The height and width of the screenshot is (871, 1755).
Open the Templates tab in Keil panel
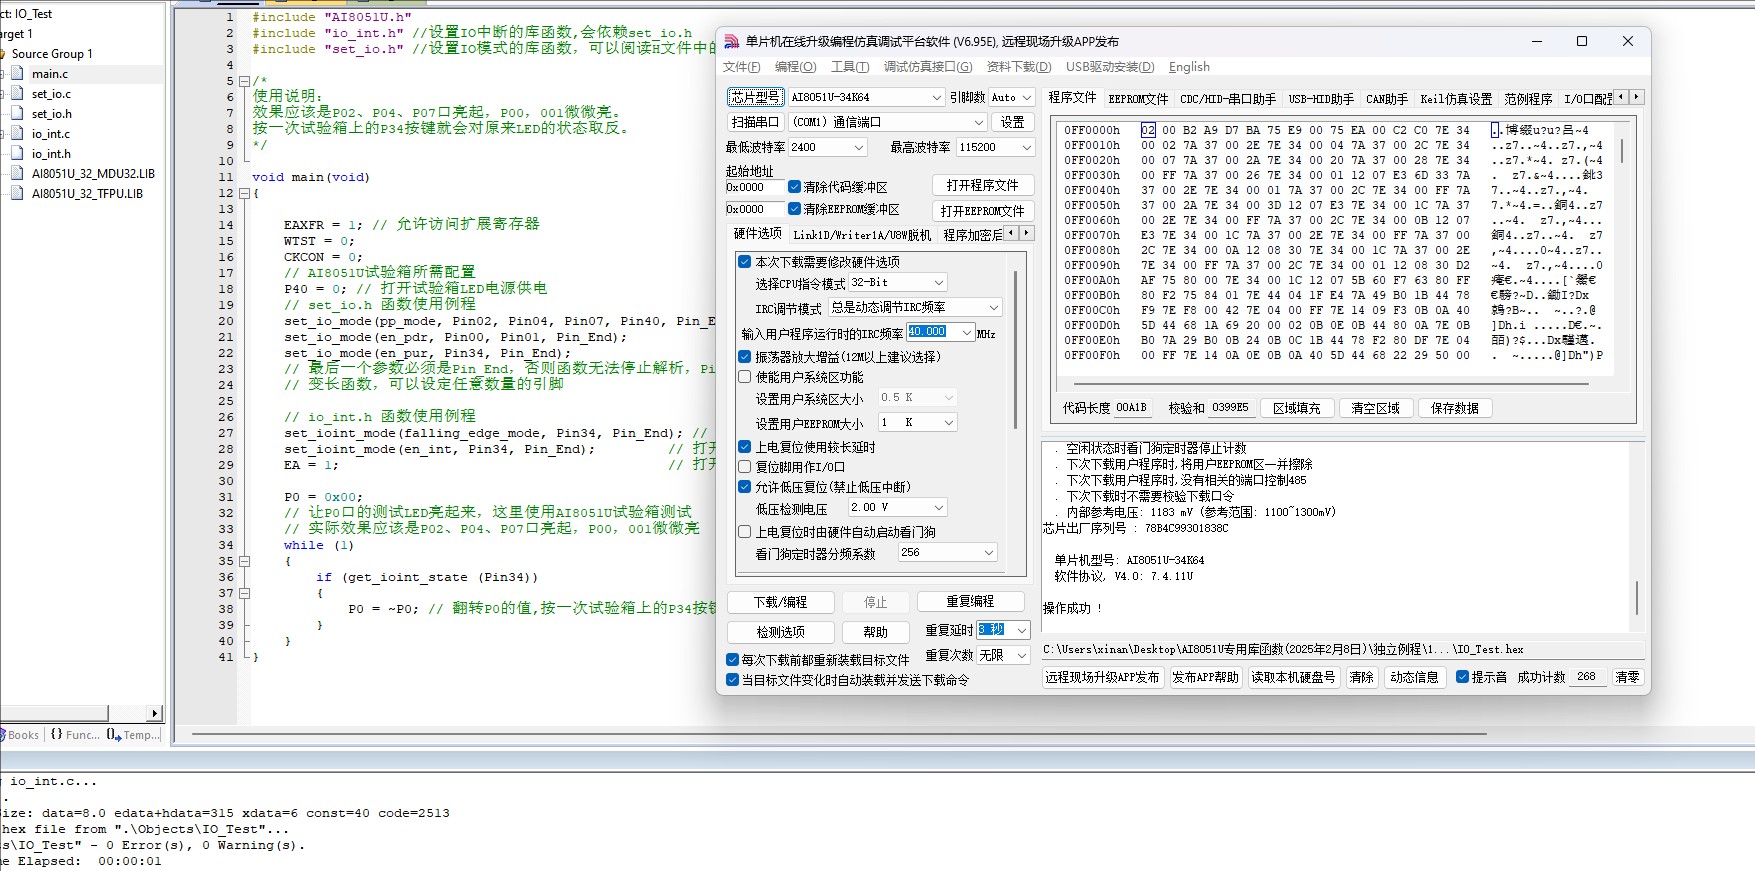[x=133, y=734]
